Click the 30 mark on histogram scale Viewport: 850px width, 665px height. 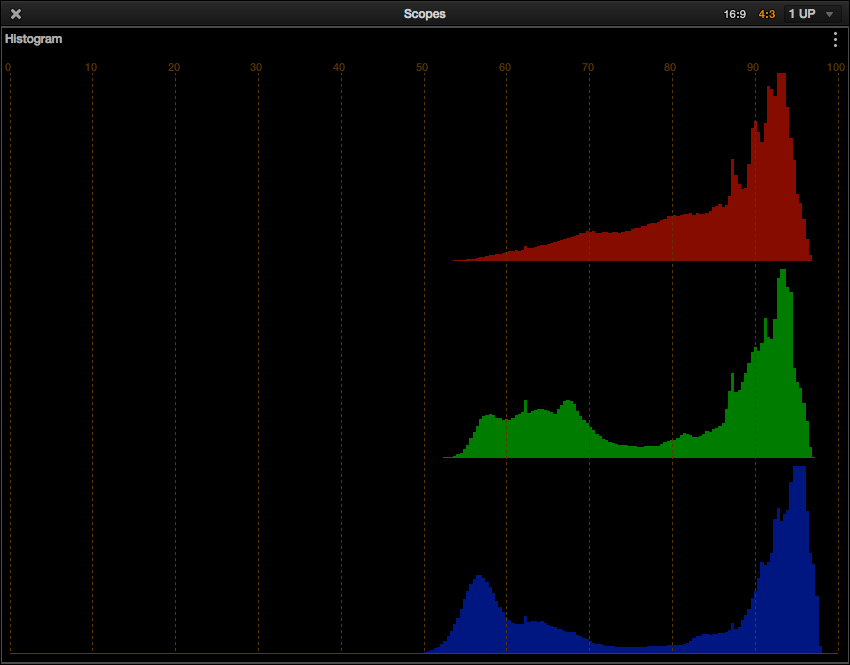(x=256, y=68)
